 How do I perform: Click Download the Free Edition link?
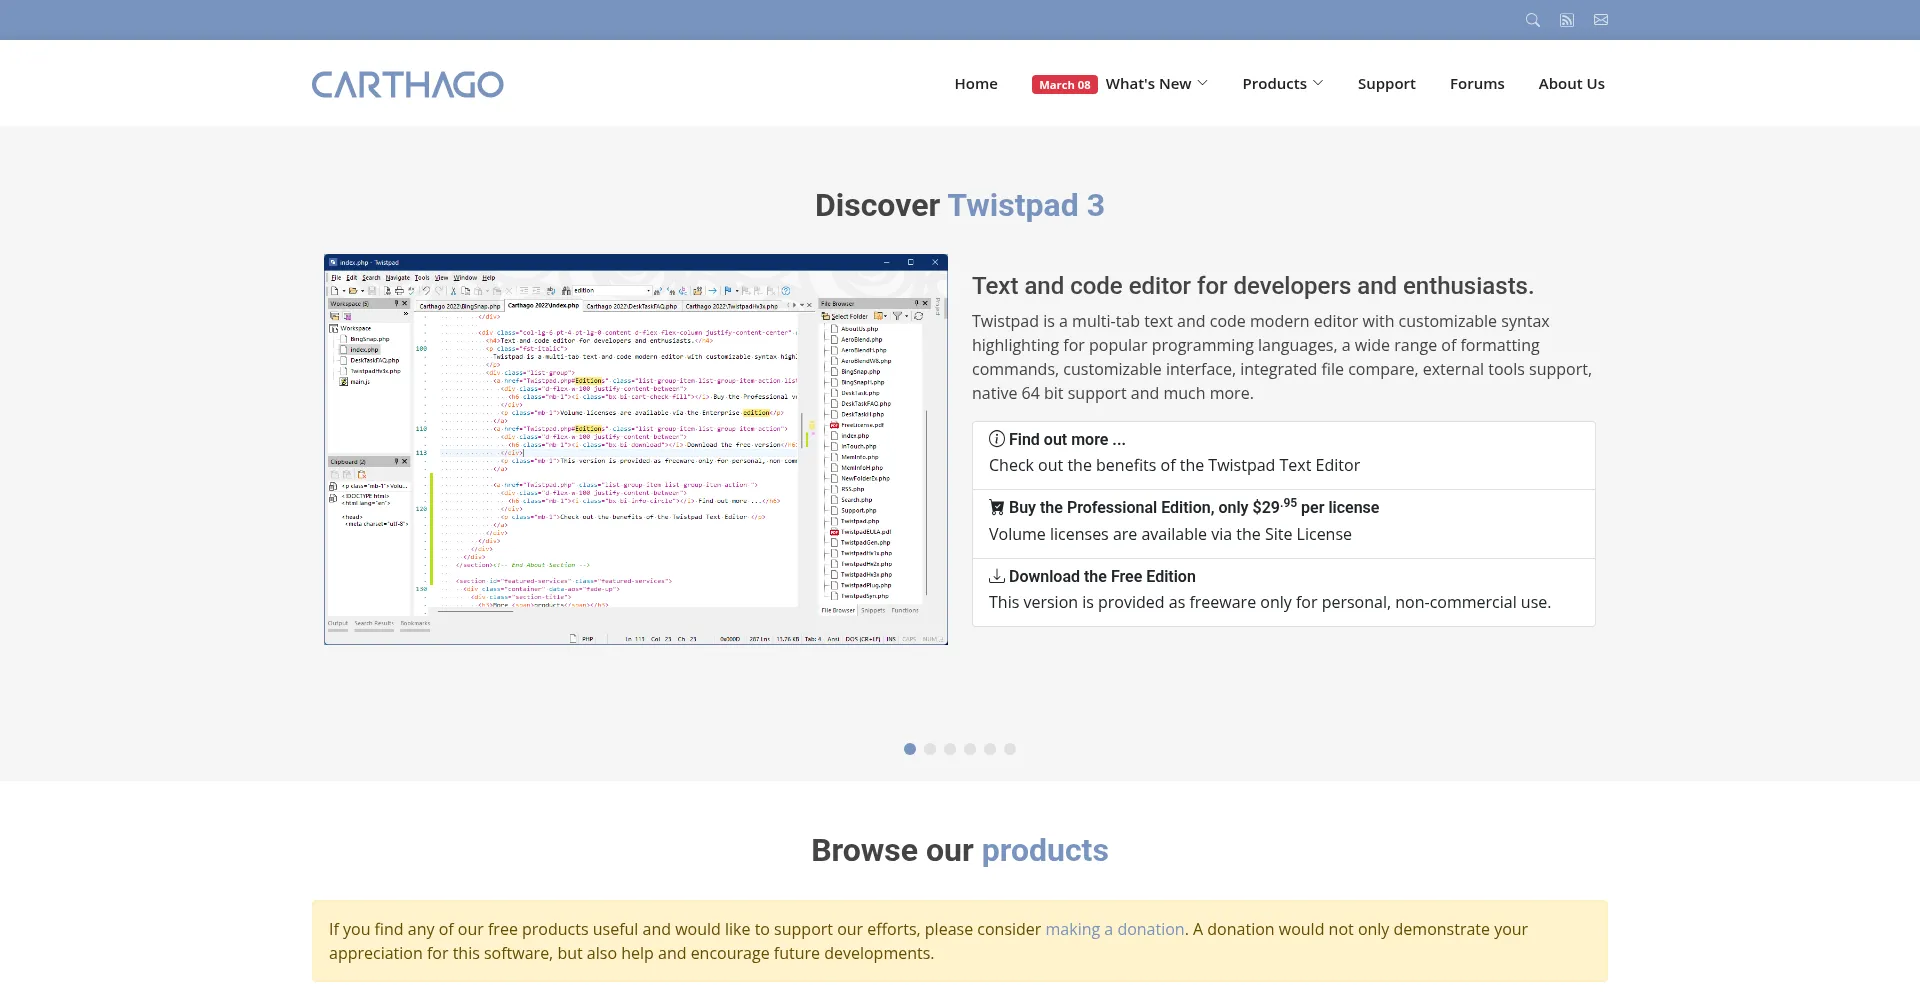pyautogui.click(x=1102, y=576)
